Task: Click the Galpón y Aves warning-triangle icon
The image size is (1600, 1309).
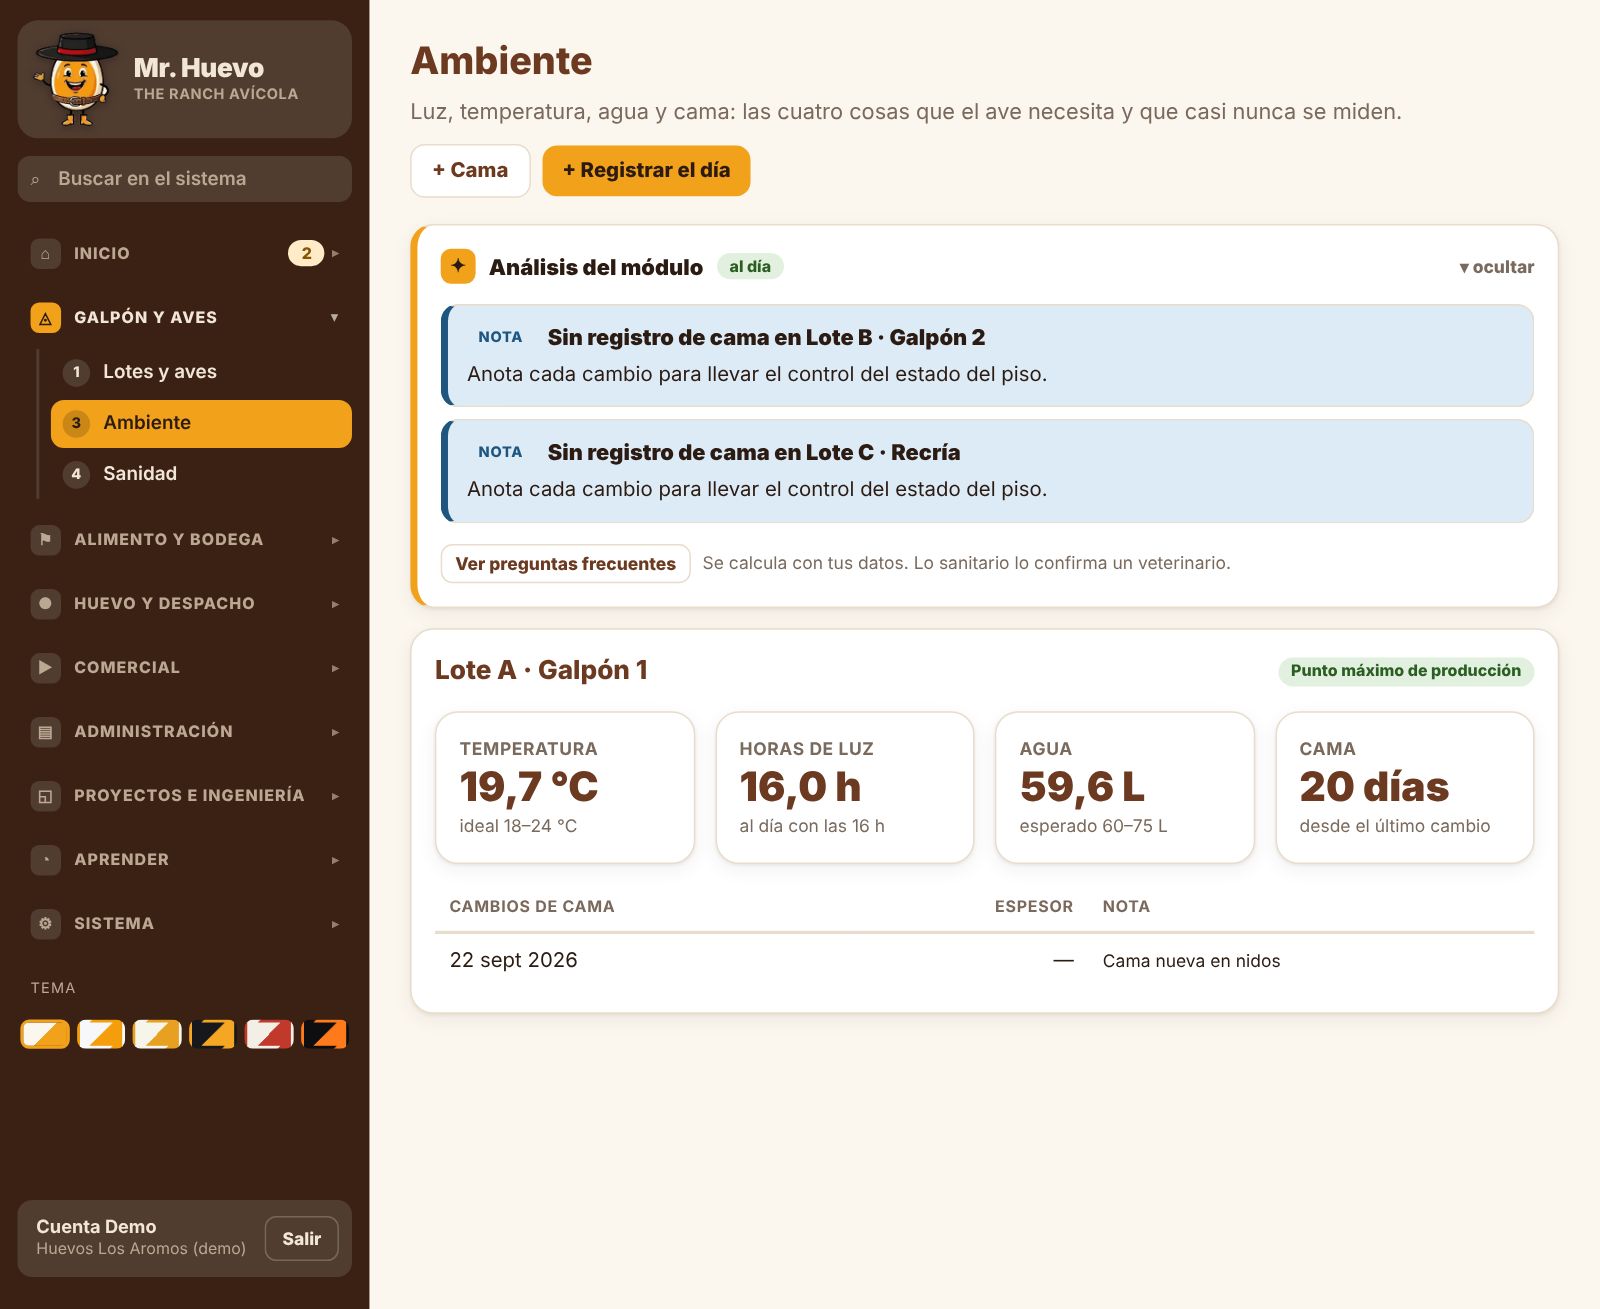Action: (45, 318)
